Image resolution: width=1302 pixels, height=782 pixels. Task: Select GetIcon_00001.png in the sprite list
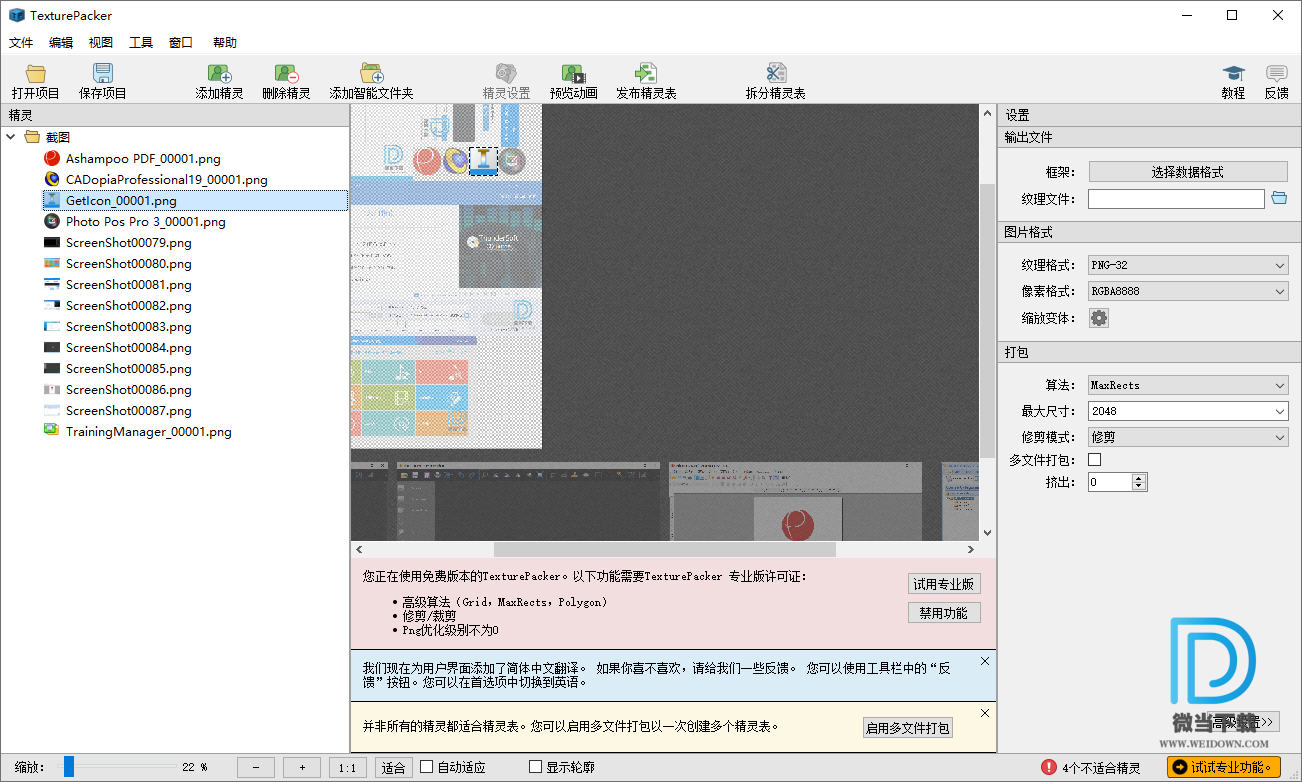195,200
